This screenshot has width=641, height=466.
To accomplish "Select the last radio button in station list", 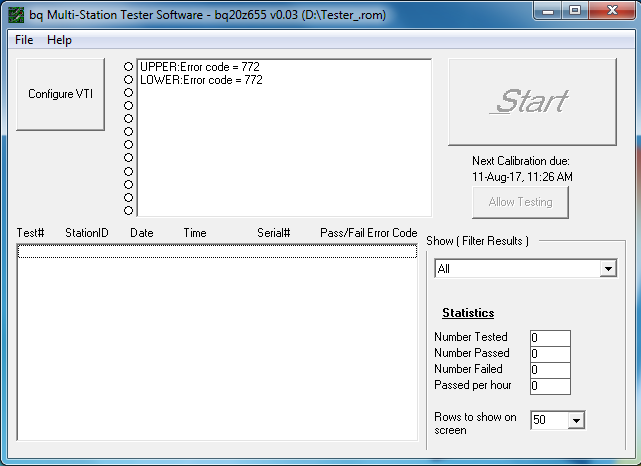I will tap(128, 211).
